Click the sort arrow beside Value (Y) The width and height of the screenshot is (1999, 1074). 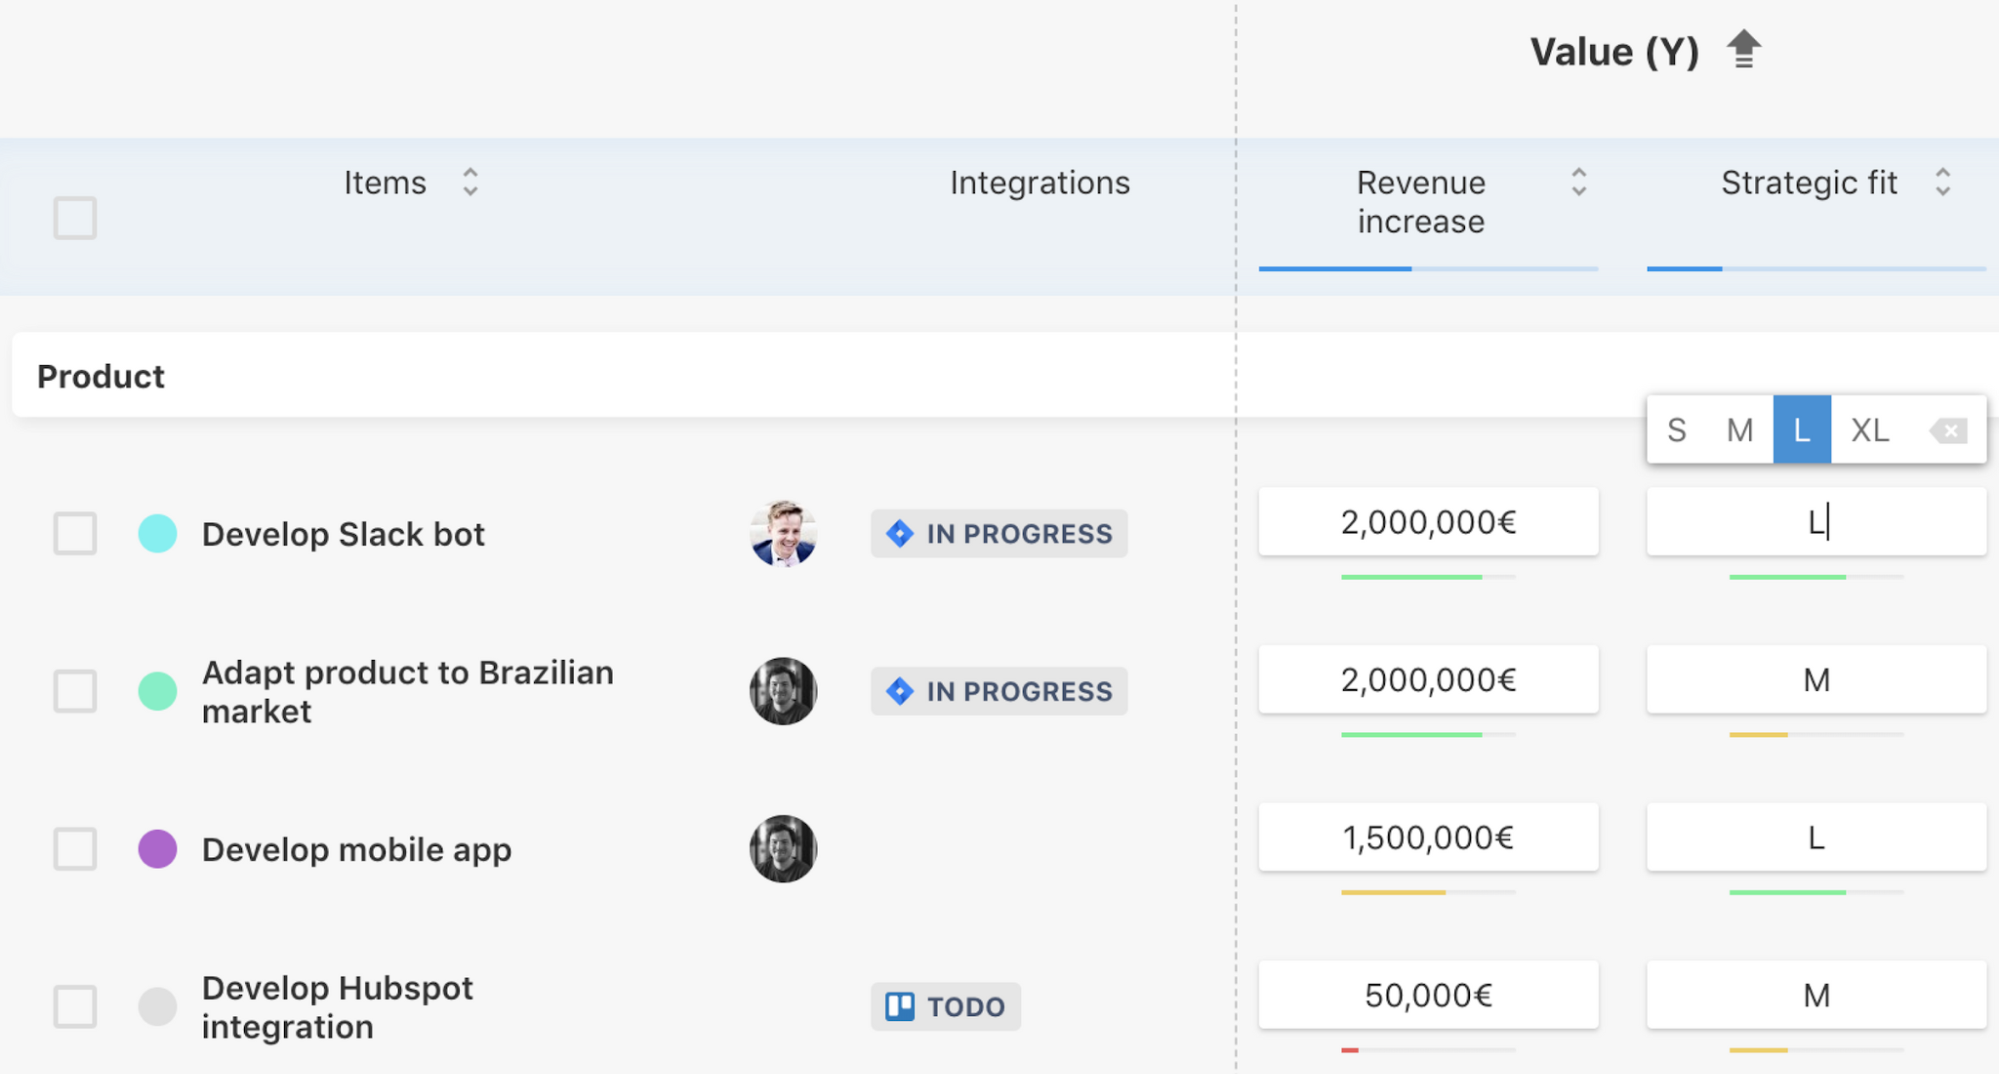point(1744,50)
